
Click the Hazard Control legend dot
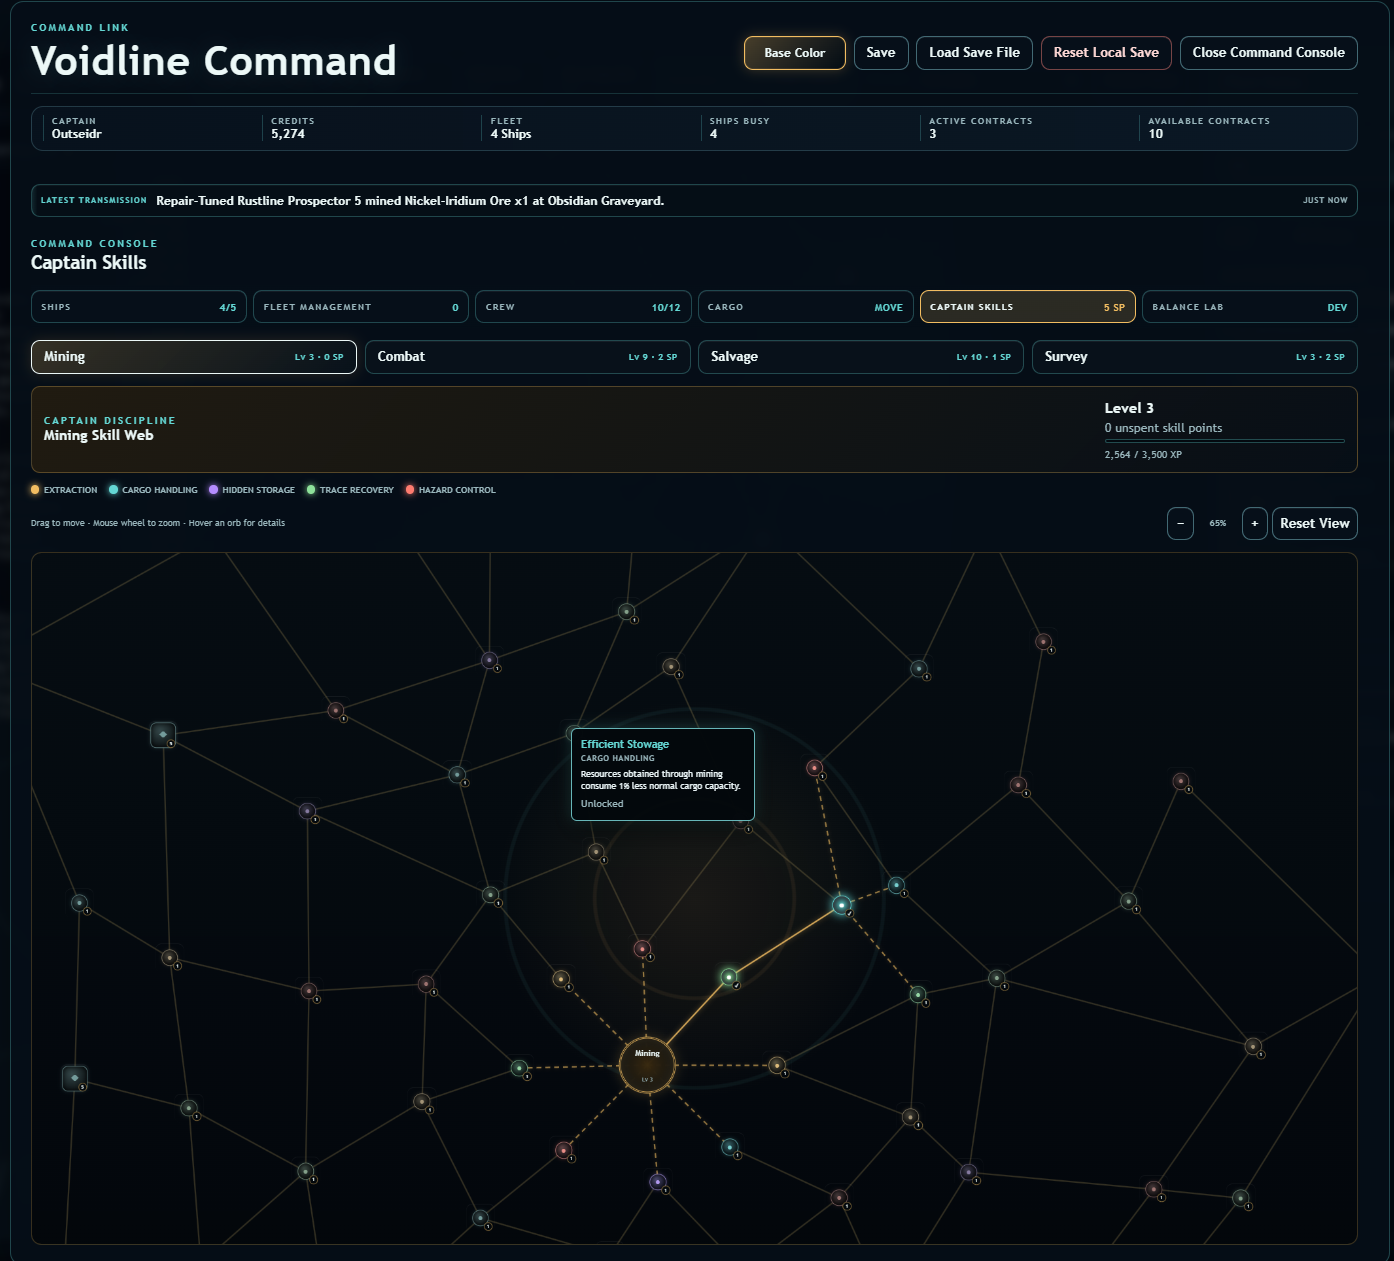(x=410, y=490)
